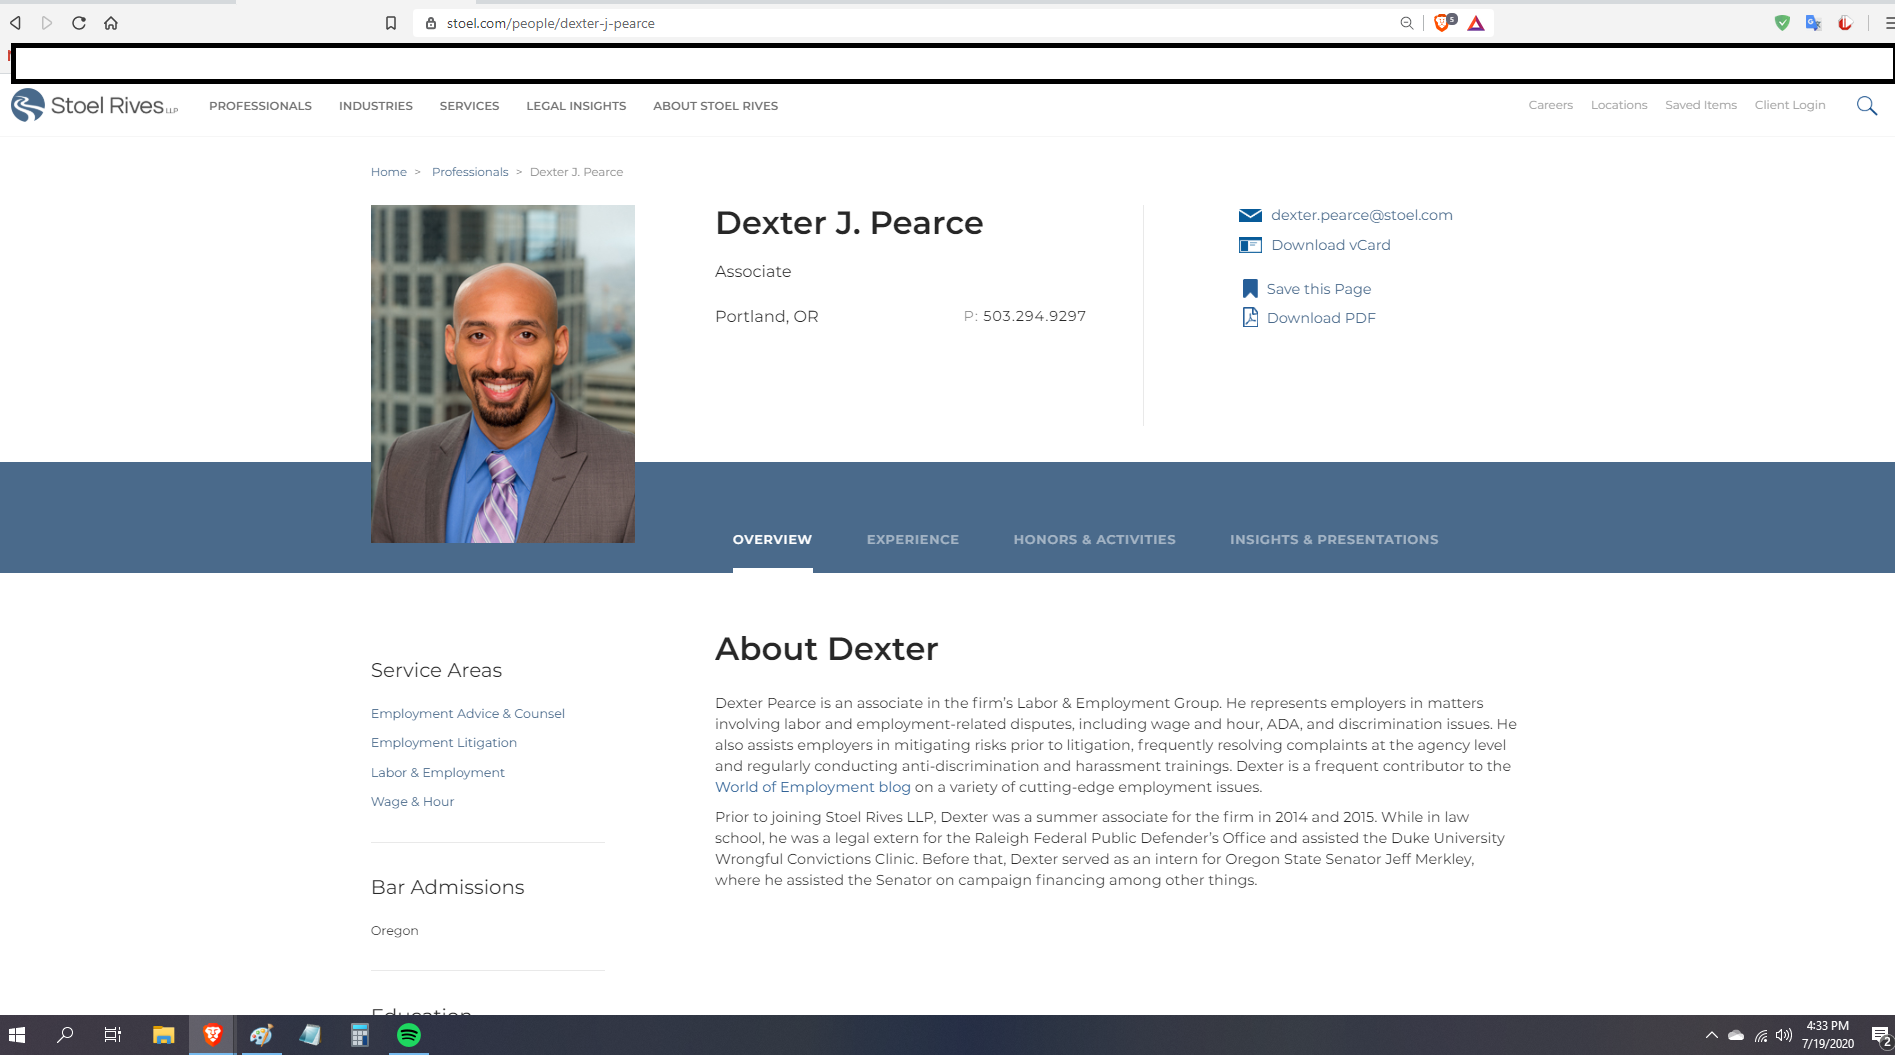The height and width of the screenshot is (1055, 1895).
Task: Open the World of Employment blog link
Action: coord(812,787)
